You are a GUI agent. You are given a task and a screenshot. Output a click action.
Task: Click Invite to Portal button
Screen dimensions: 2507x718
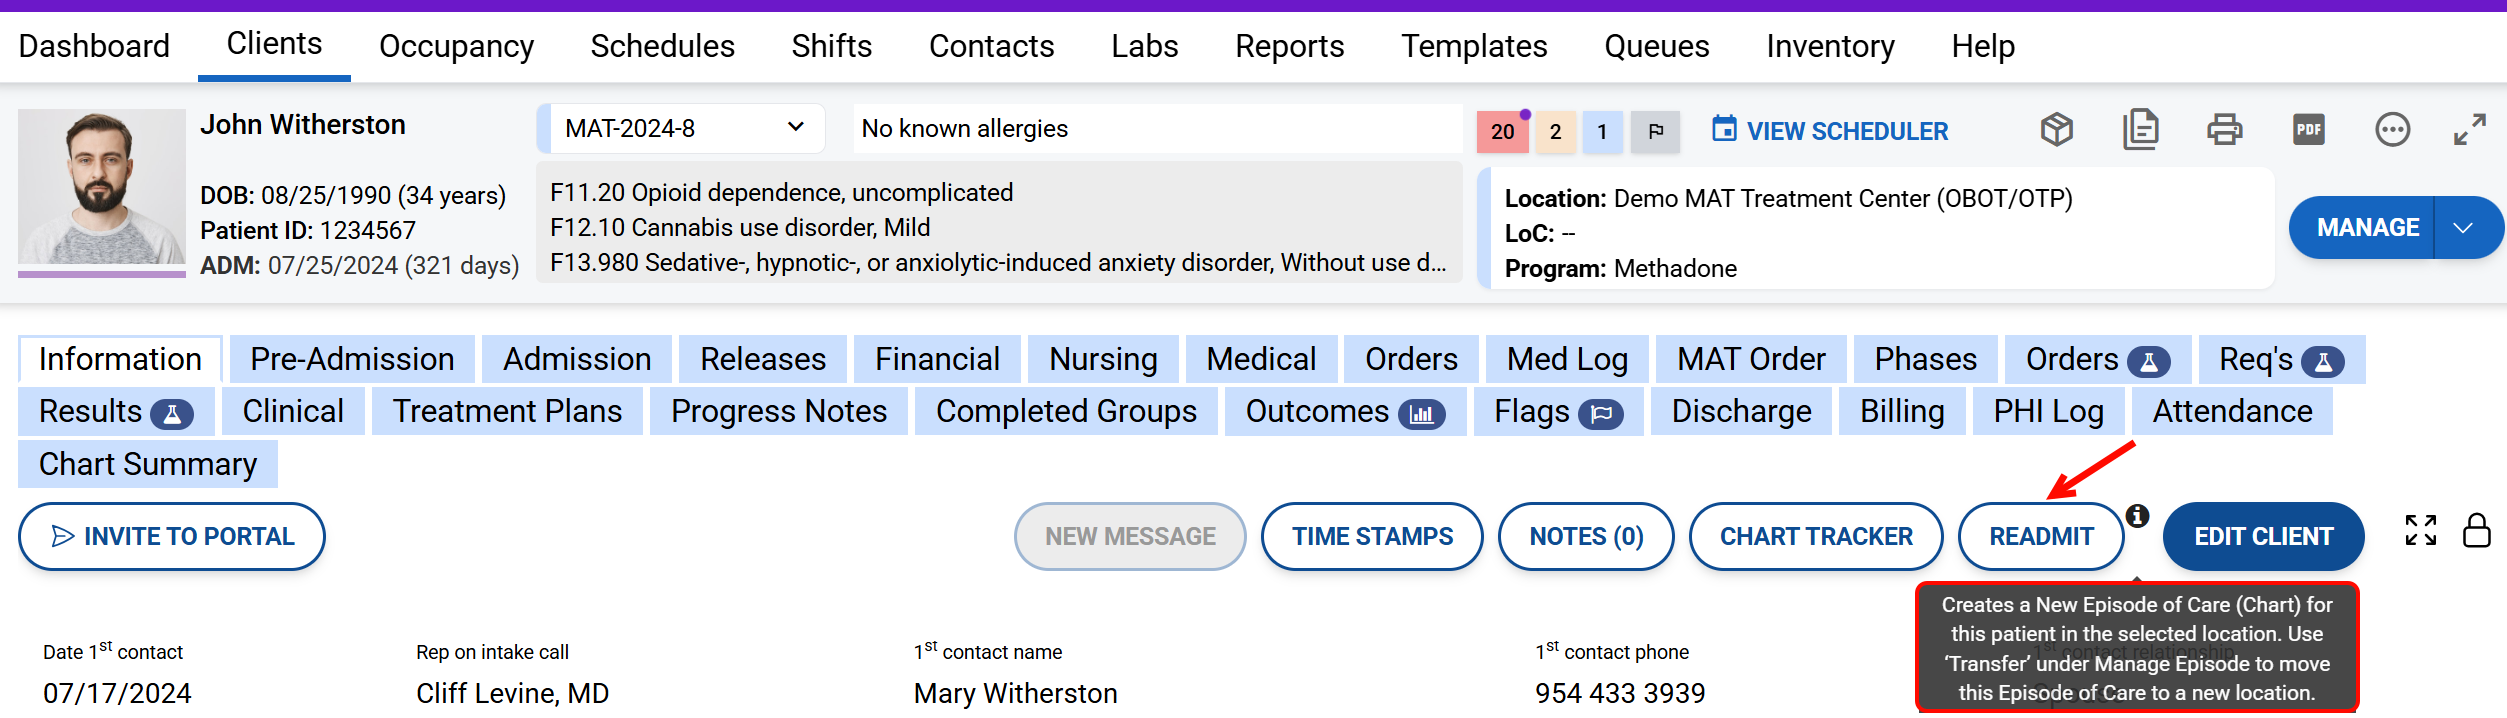[x=172, y=537]
